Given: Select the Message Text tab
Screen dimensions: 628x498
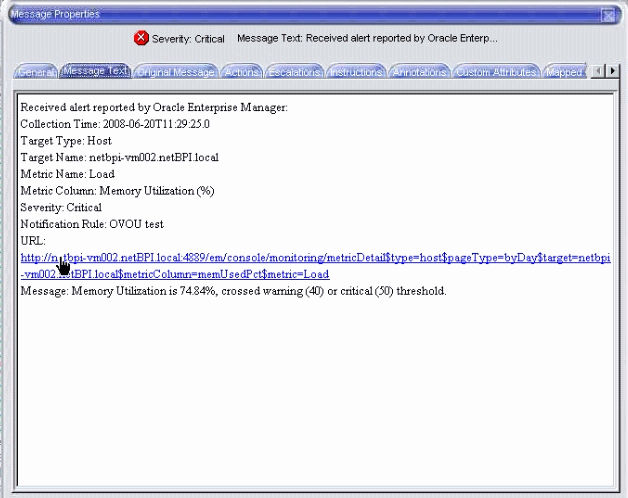Looking at the screenshot, I should click(x=95, y=71).
